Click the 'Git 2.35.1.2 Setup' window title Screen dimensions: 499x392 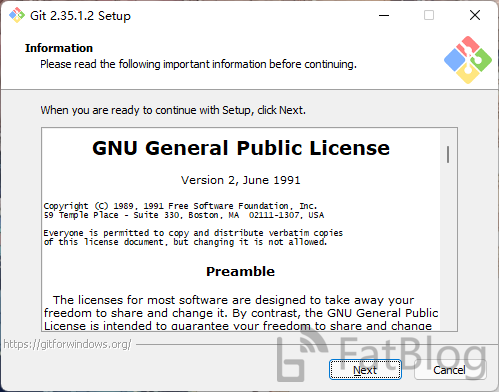pos(80,16)
